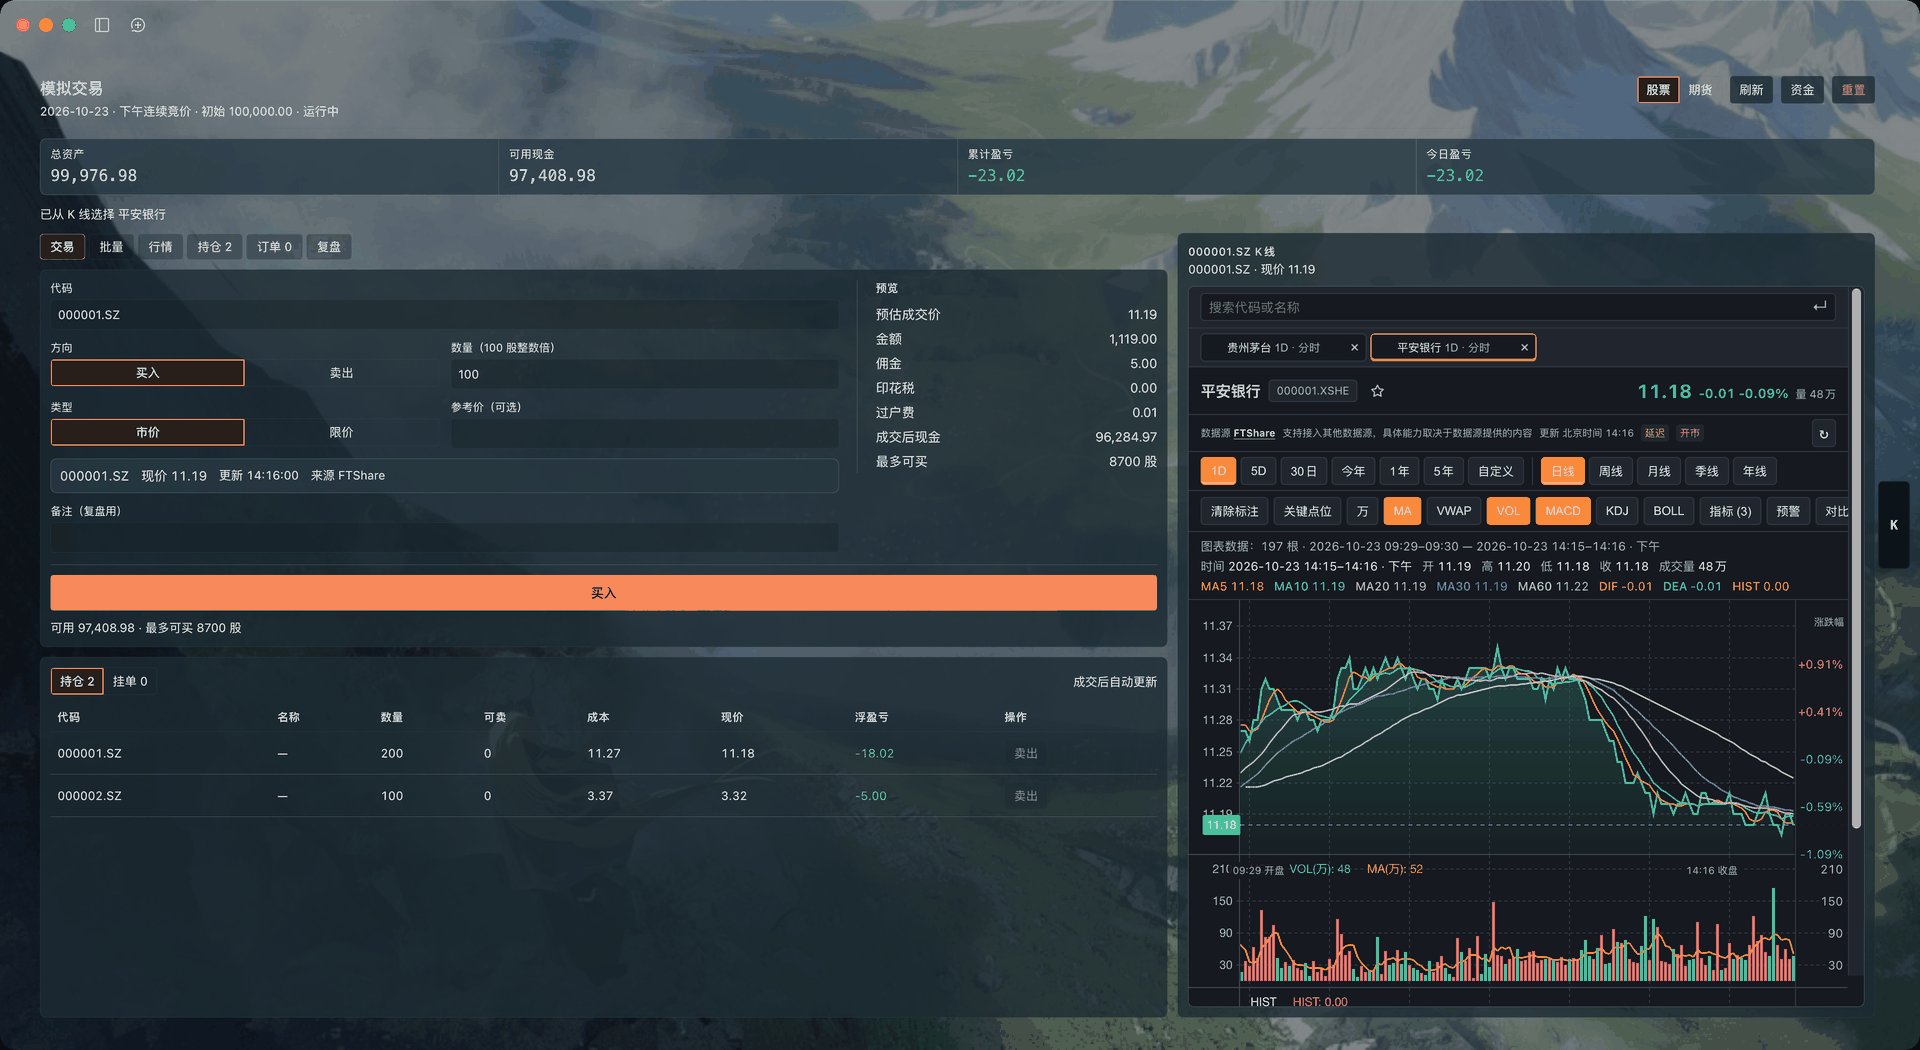The width and height of the screenshot is (1920, 1050).
Task: Open the 自定义 range option
Action: click(1495, 471)
